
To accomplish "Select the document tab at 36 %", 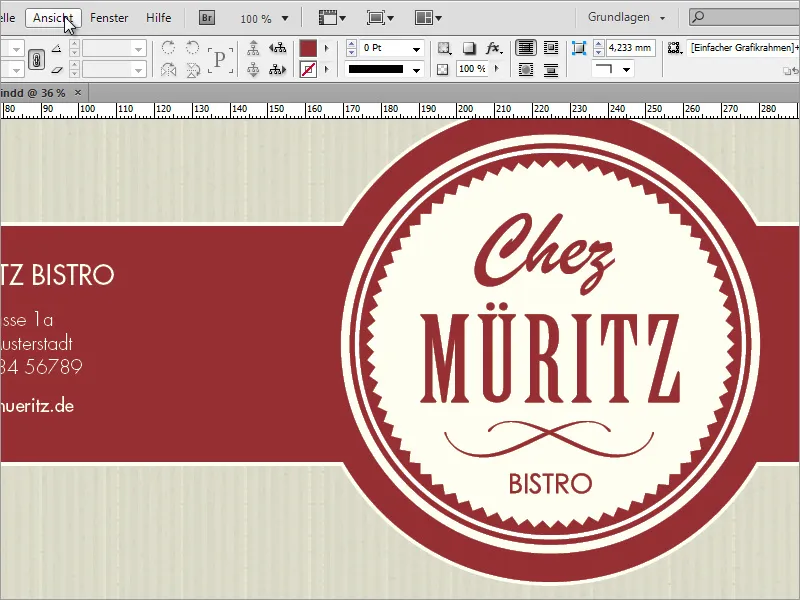I will pyautogui.click(x=33, y=93).
